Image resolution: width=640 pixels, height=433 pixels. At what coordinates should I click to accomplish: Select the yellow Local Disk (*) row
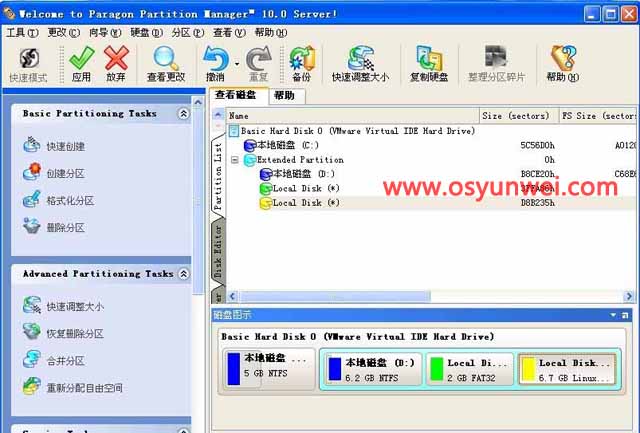pyautogui.click(x=300, y=203)
